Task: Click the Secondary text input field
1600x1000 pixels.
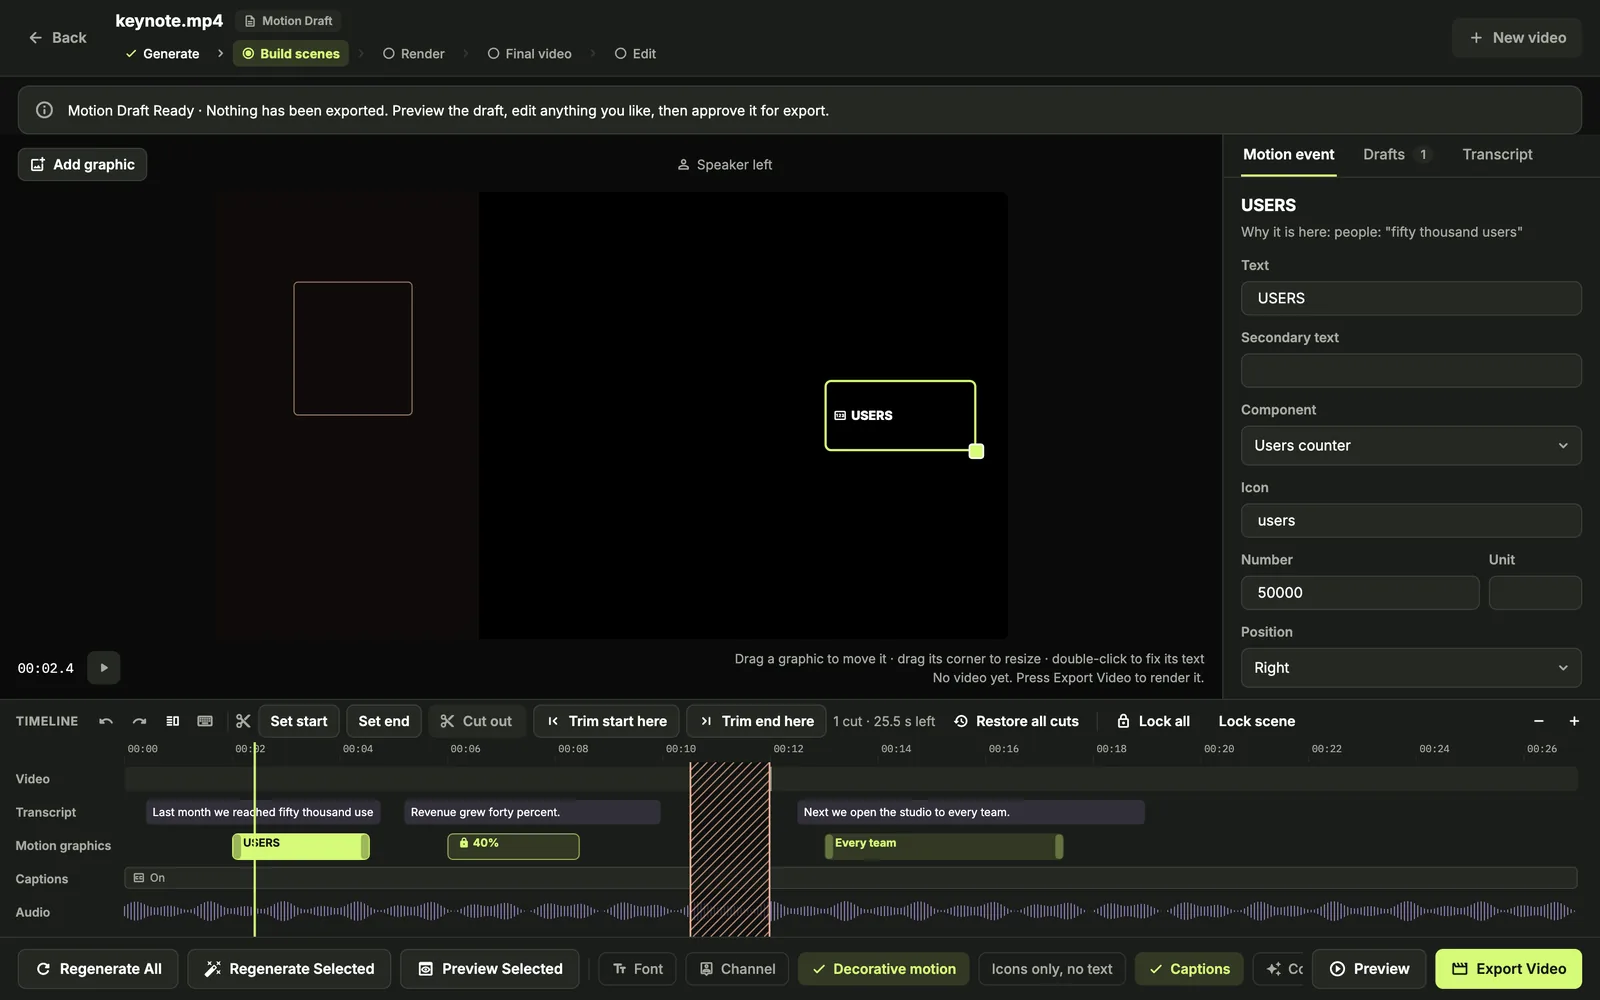Action: pos(1411,371)
